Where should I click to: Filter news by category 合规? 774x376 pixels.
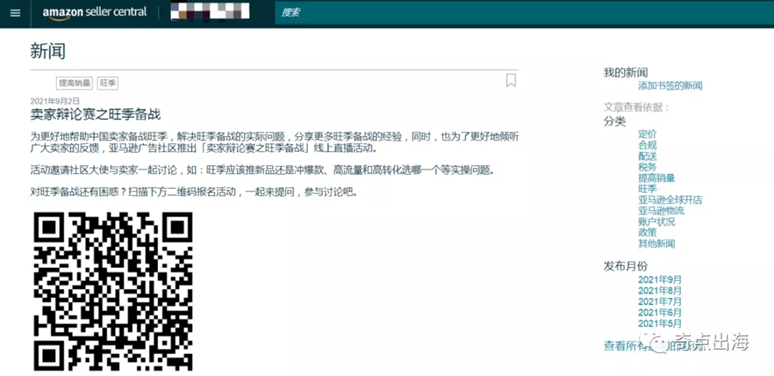[x=647, y=145]
